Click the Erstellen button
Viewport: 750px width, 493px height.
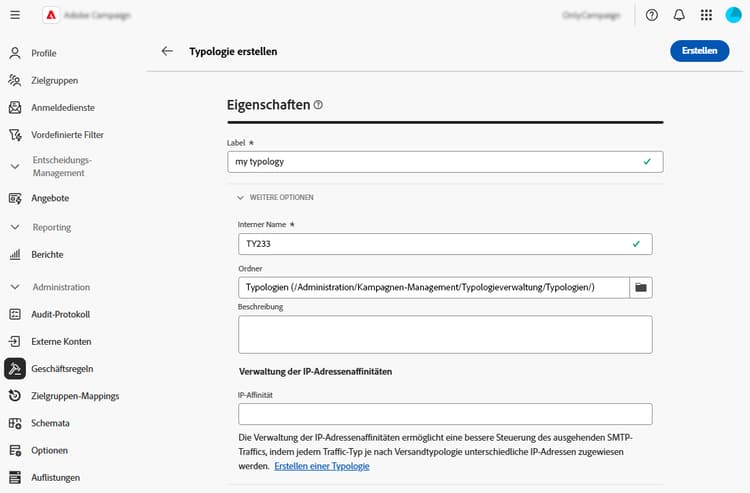click(x=699, y=51)
